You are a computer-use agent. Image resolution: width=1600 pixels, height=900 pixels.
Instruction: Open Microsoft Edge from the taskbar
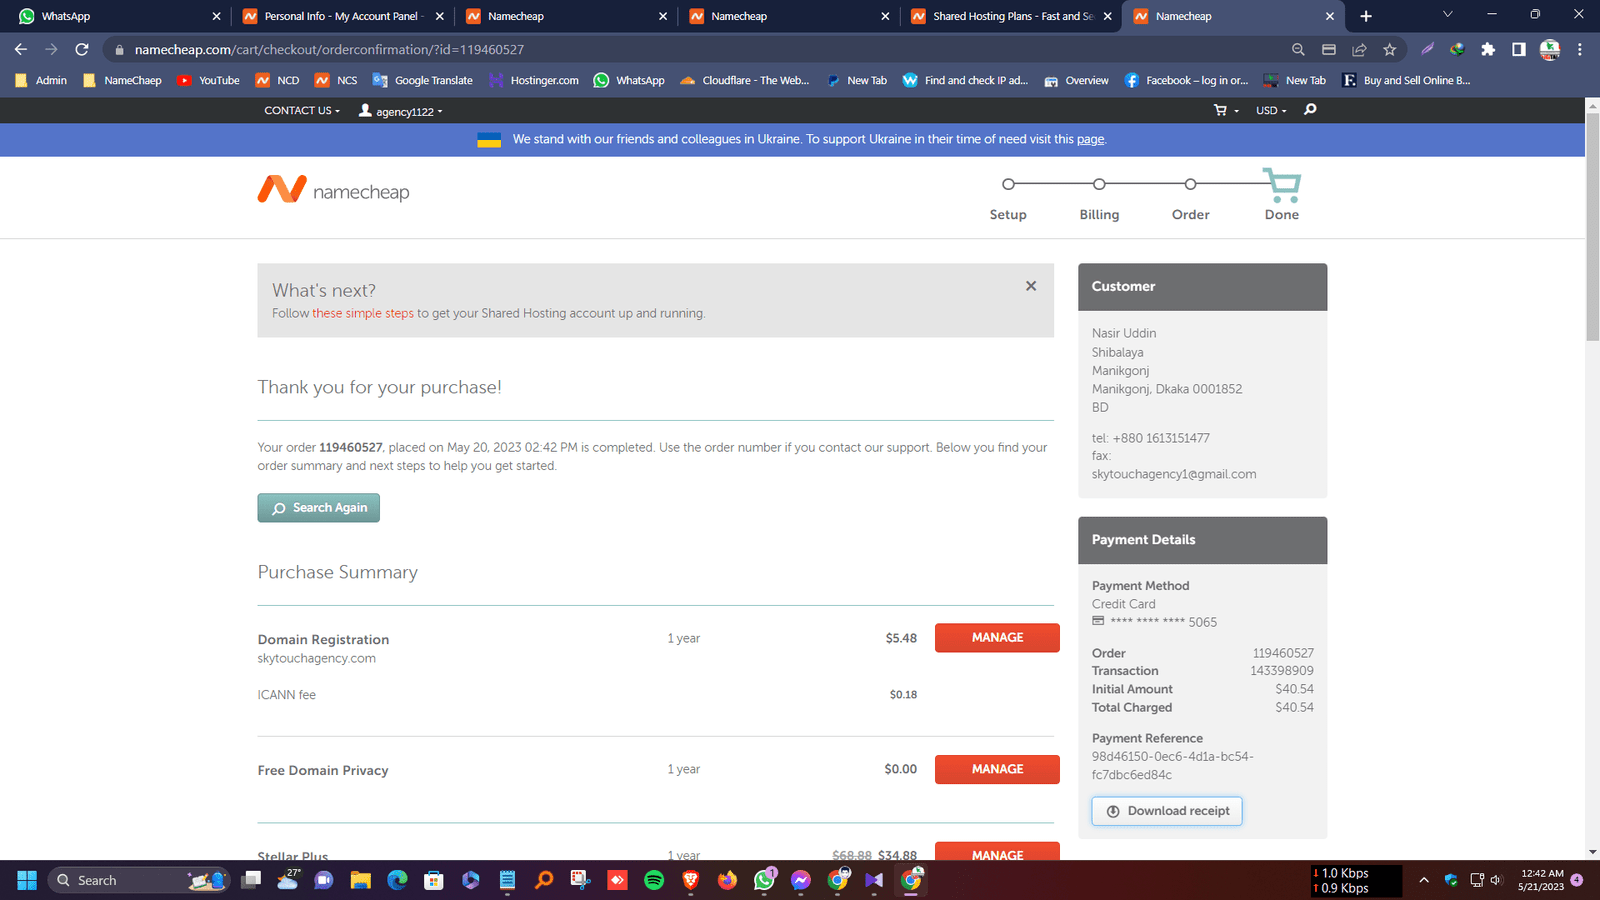[397, 880]
